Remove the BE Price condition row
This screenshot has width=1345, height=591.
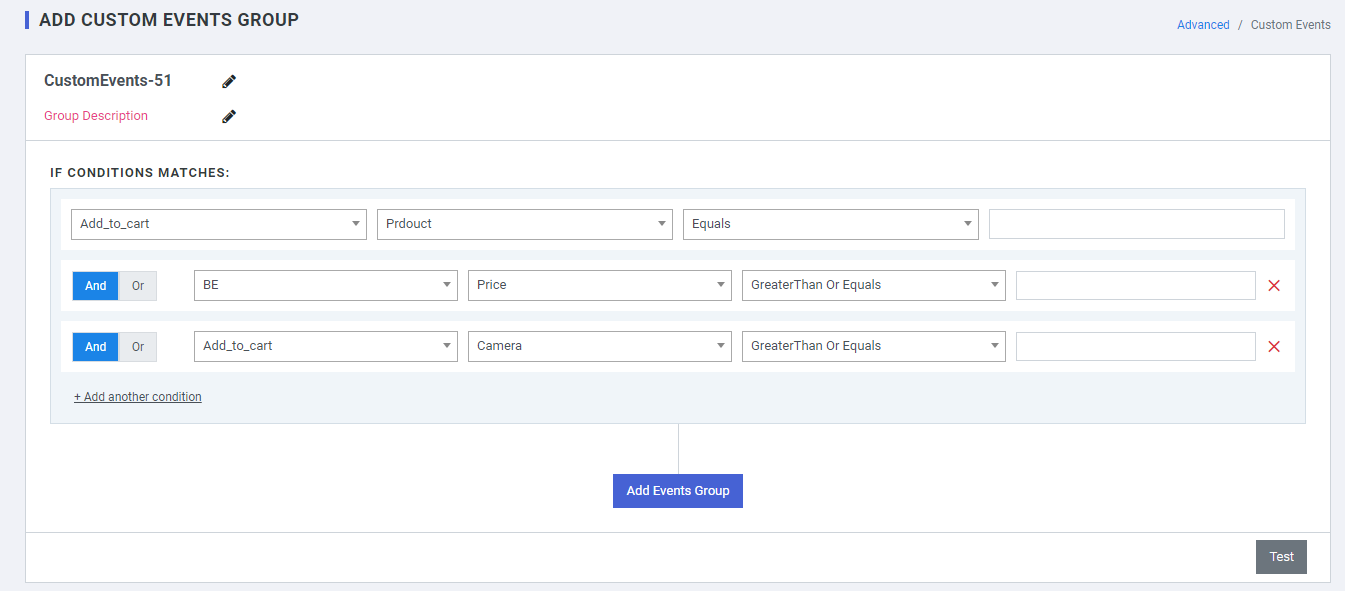tap(1273, 286)
